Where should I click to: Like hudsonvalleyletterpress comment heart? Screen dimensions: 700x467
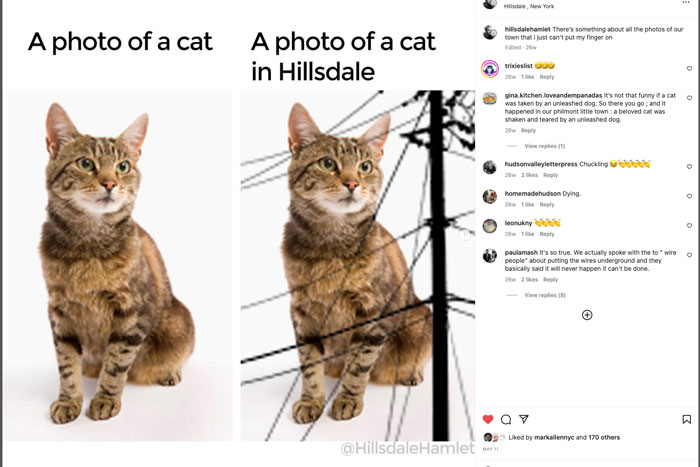689,167
